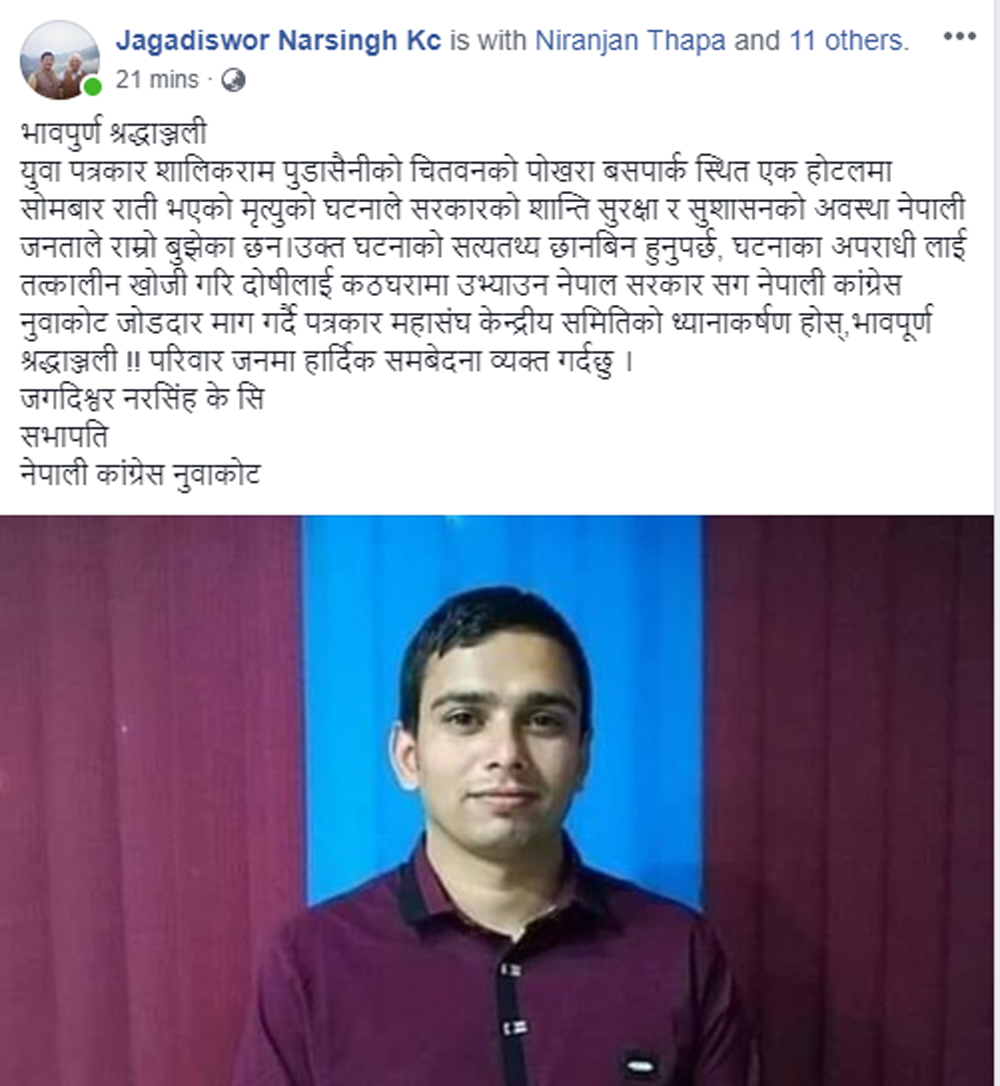Click the small logo patch on shirt
Screen dimensions: 1000x1086
639,1062
